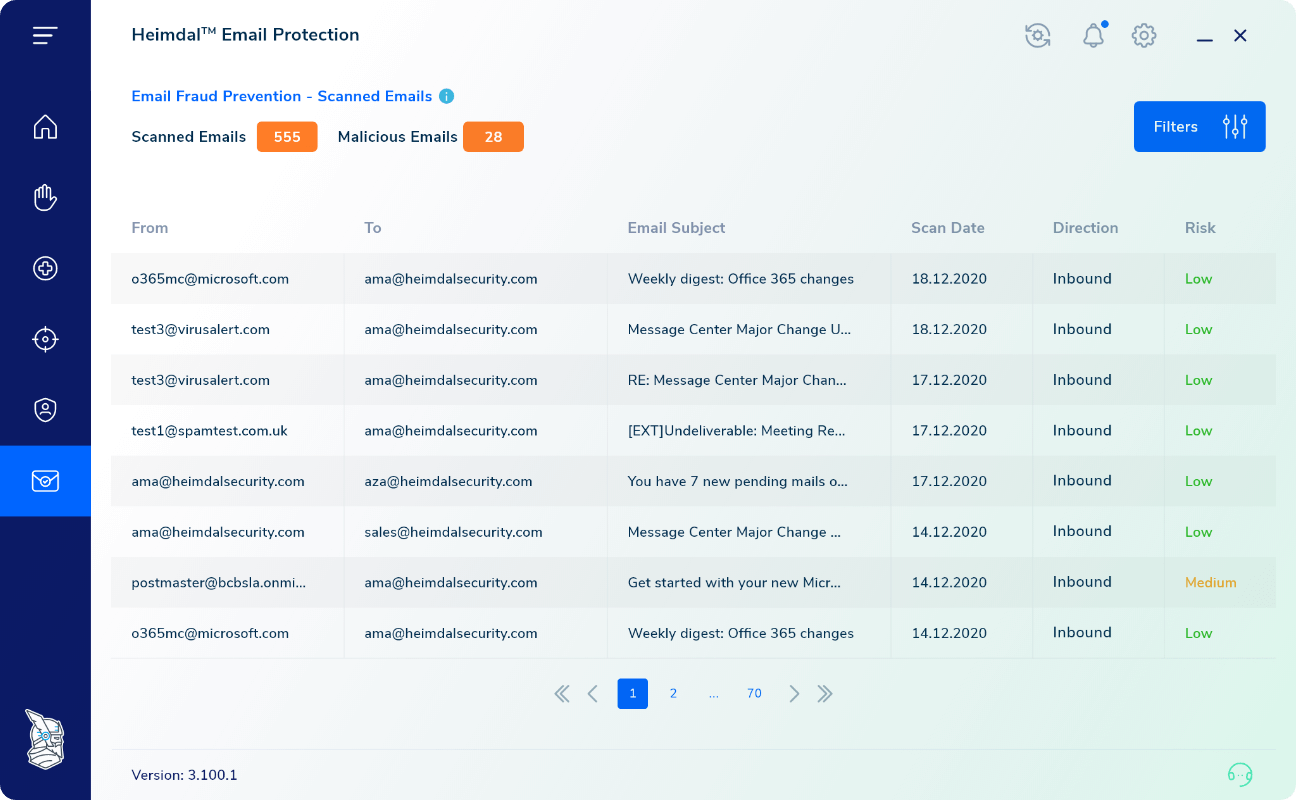Viewport: 1296px width, 800px height.
Task: Select test1@spamtest.com.uk sender cell
Action: [209, 431]
